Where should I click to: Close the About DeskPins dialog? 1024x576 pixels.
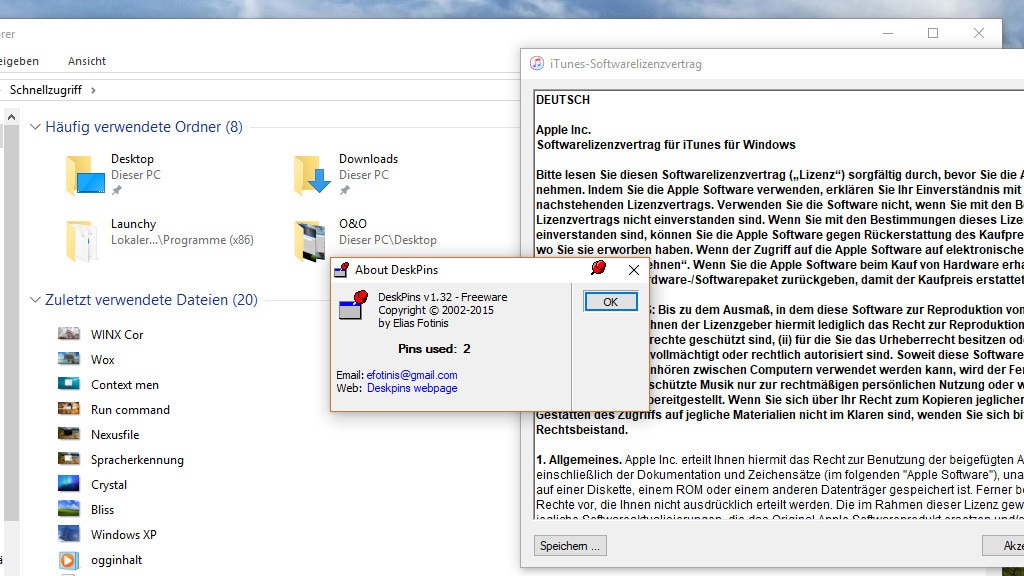[x=633, y=270]
